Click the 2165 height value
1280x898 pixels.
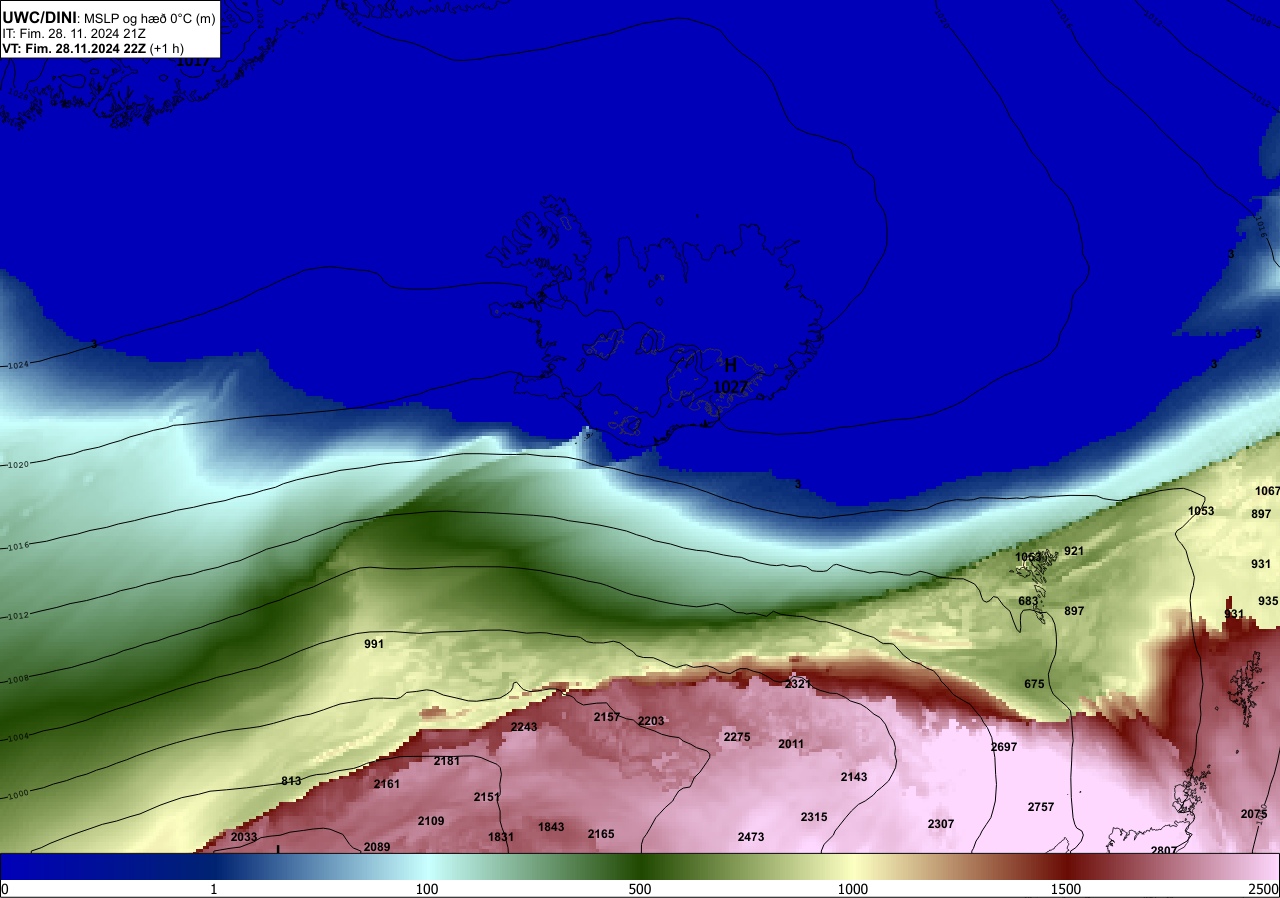point(601,834)
